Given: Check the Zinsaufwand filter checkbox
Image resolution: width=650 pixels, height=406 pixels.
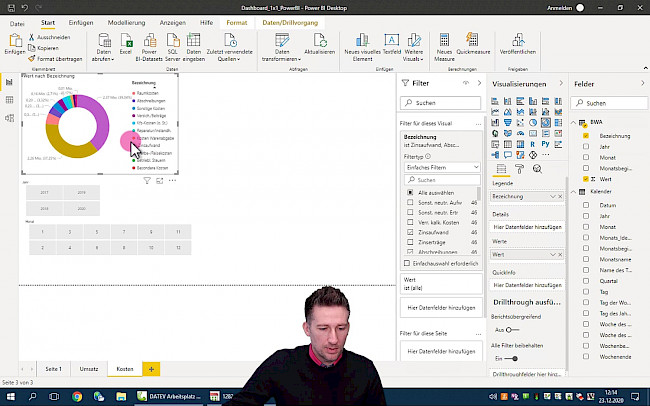Looking at the screenshot, I should click(410, 232).
